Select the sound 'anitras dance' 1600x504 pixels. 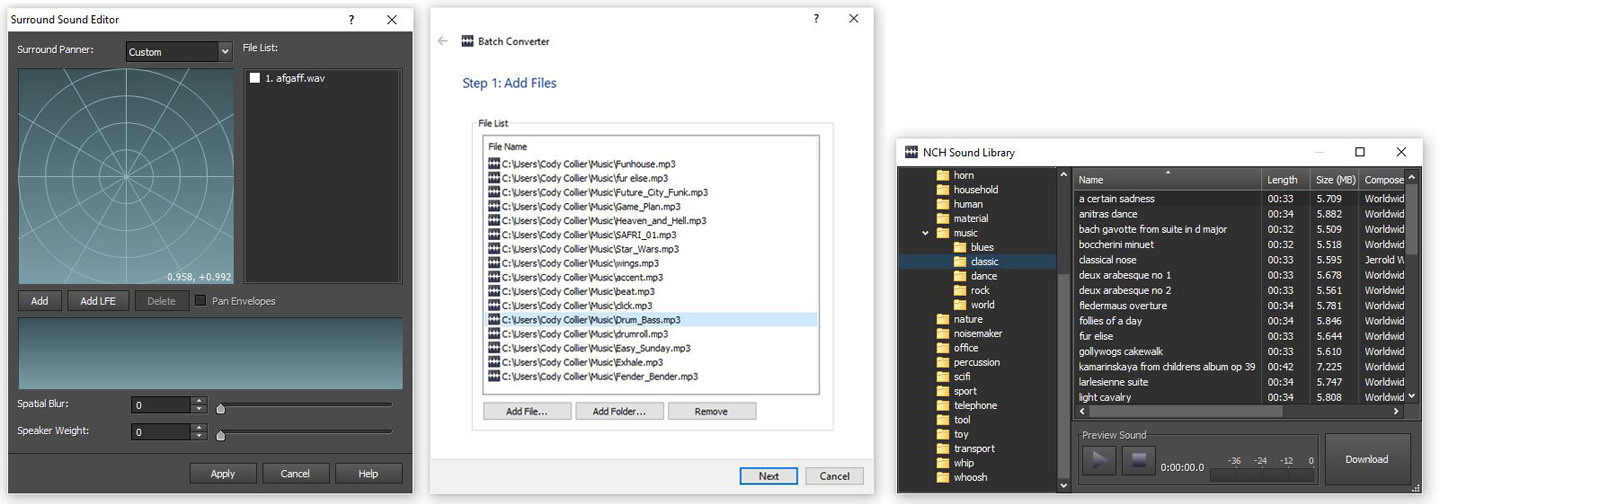tap(1240, 214)
